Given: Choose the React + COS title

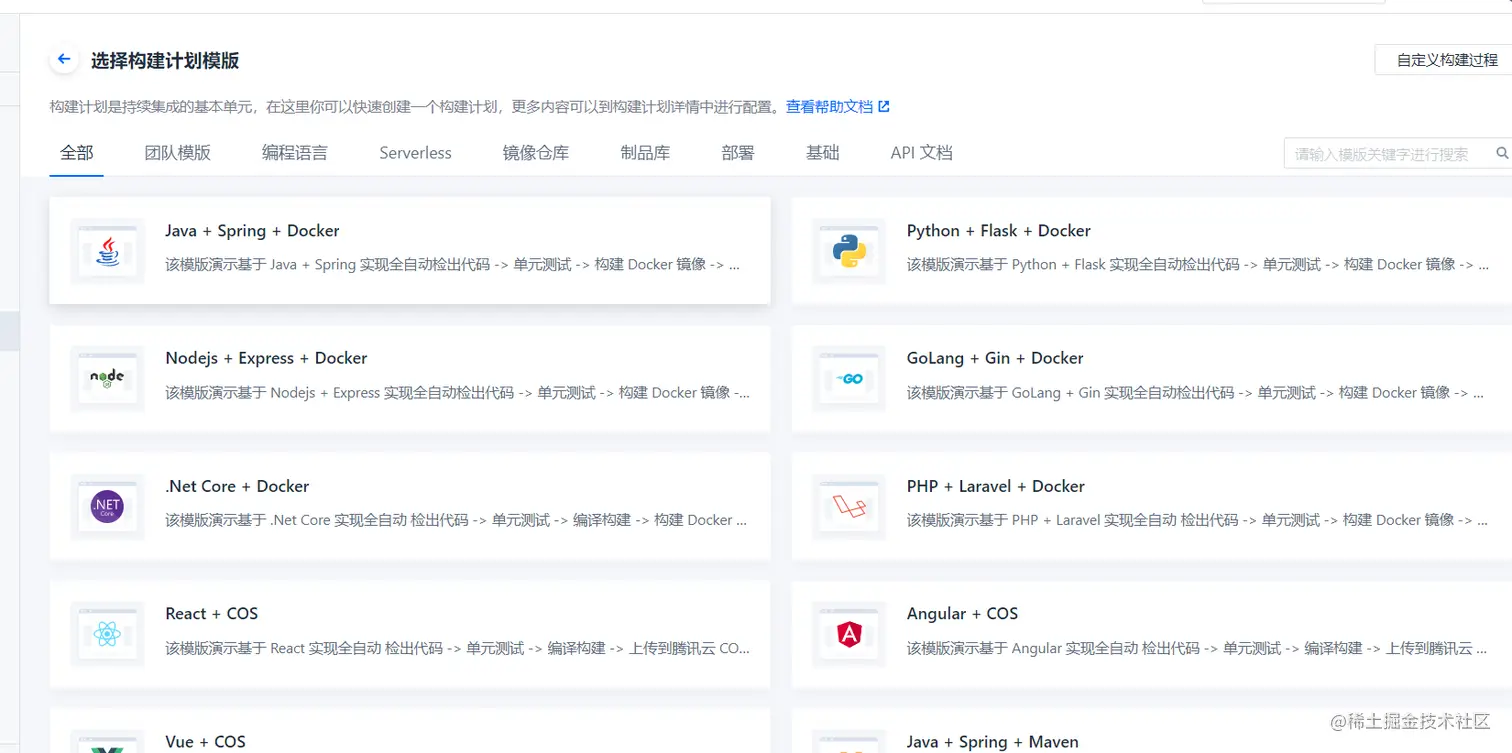Looking at the screenshot, I should tap(212, 613).
